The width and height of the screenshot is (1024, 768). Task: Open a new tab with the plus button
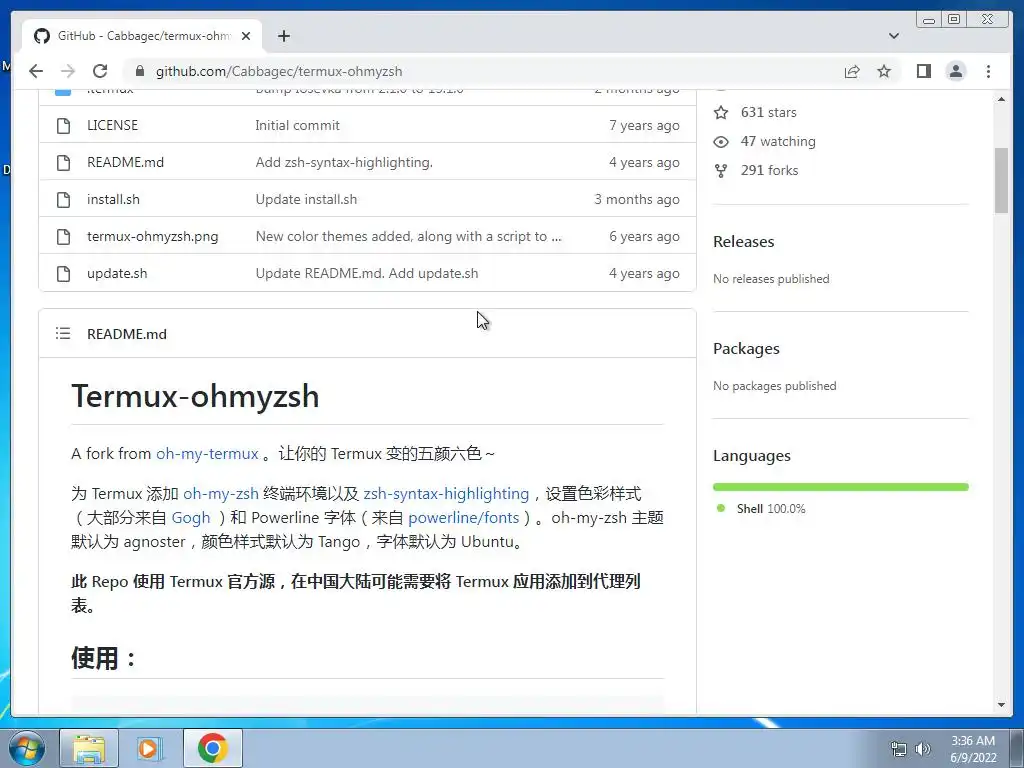[x=283, y=36]
